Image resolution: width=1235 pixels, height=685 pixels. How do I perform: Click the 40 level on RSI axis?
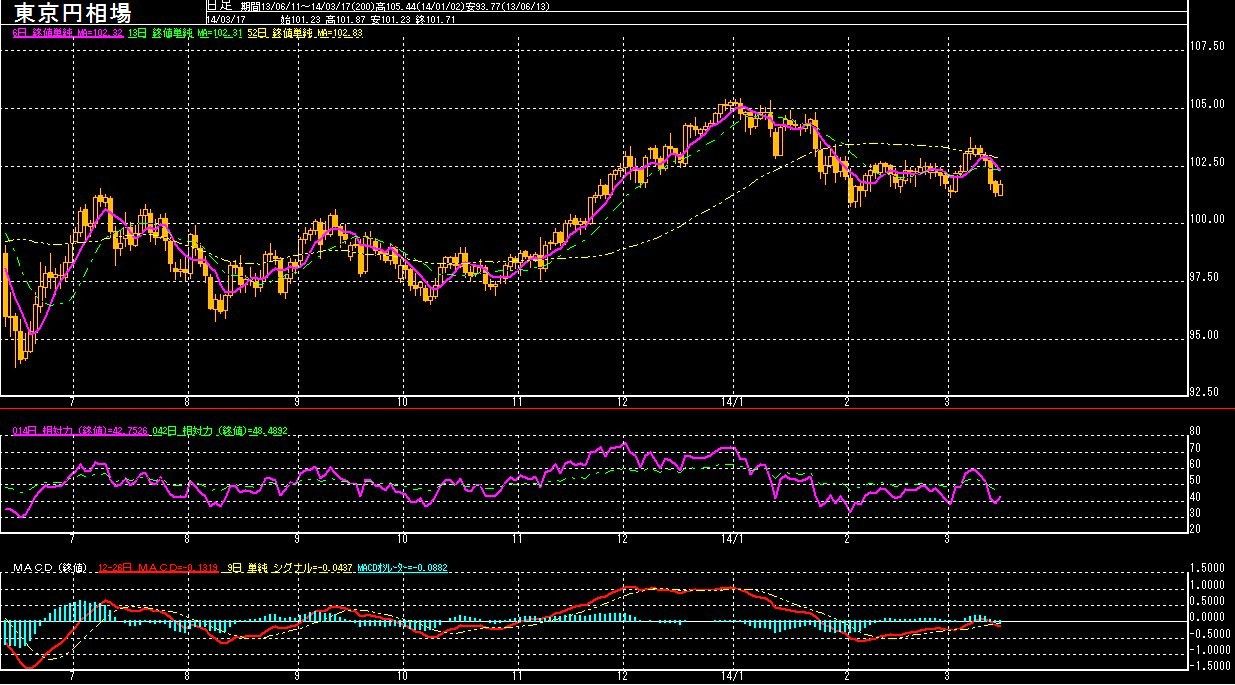[1194, 498]
